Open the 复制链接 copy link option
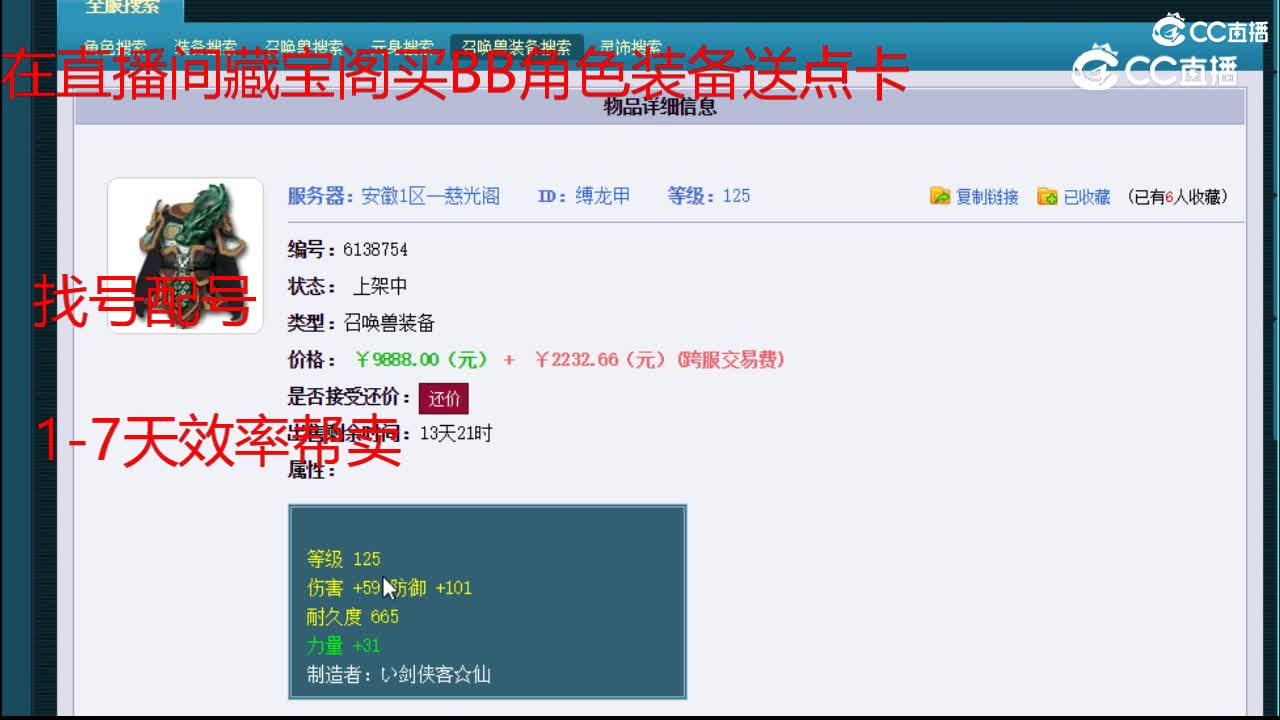Screen dimensions: 1280x720 point(988,196)
